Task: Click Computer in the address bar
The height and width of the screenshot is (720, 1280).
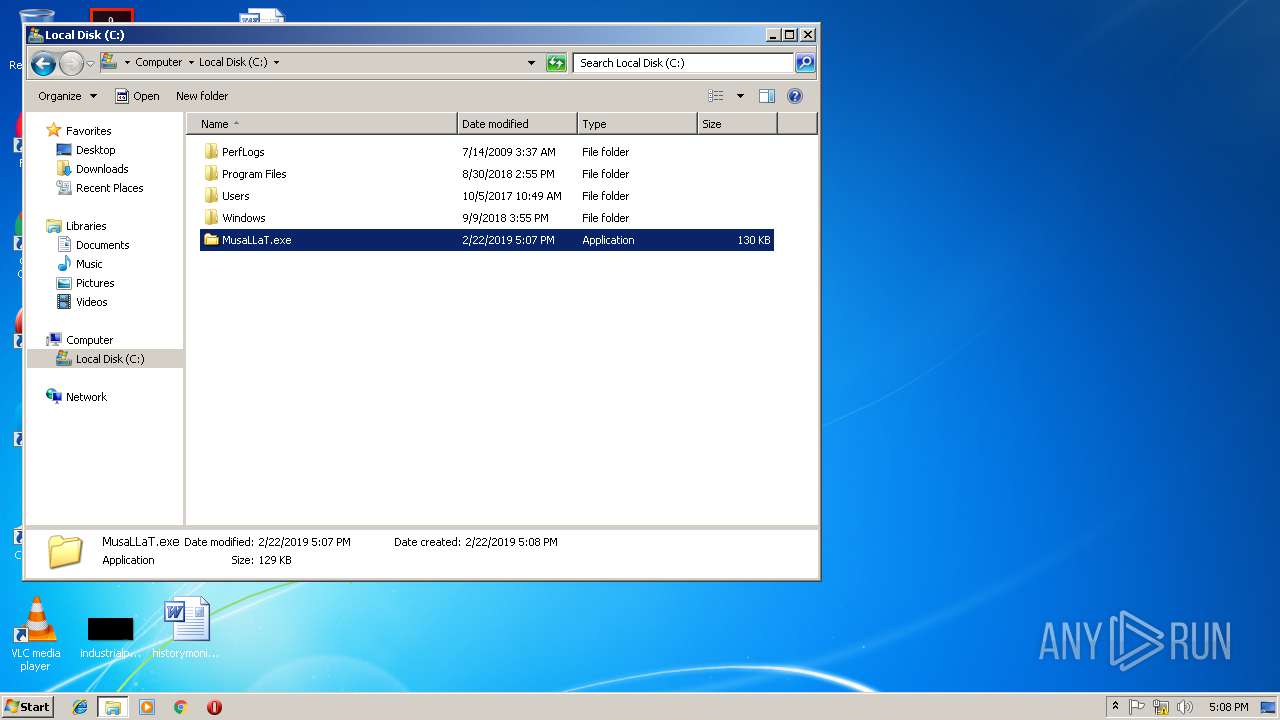Action: pos(159,62)
